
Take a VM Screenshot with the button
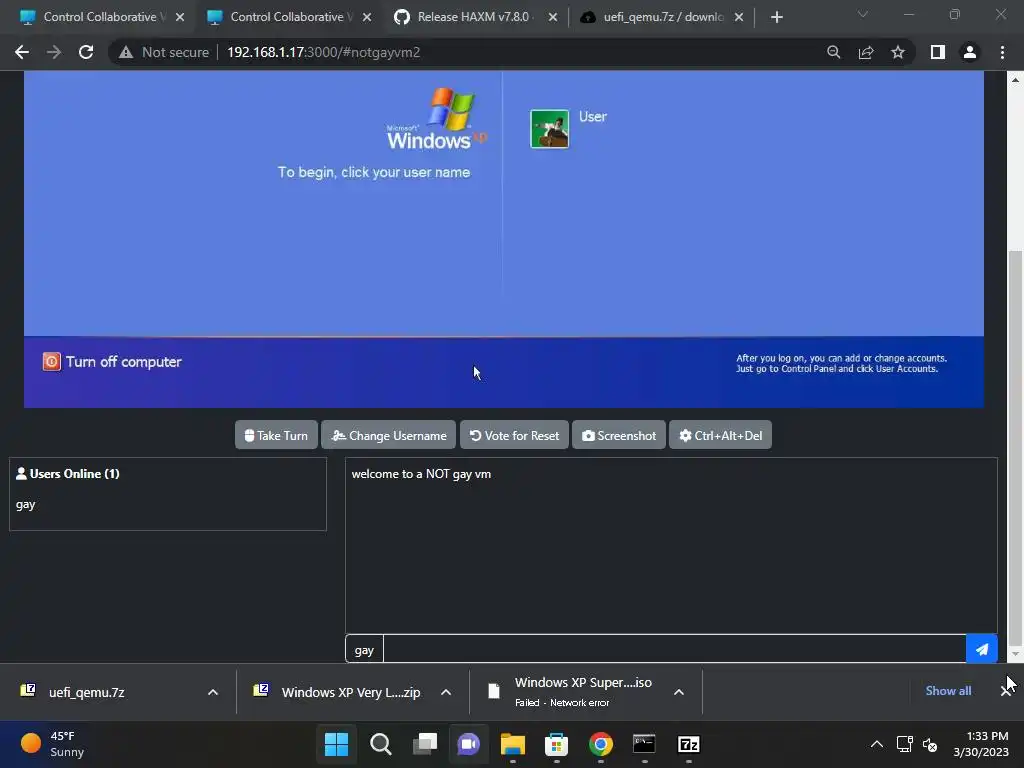point(618,435)
